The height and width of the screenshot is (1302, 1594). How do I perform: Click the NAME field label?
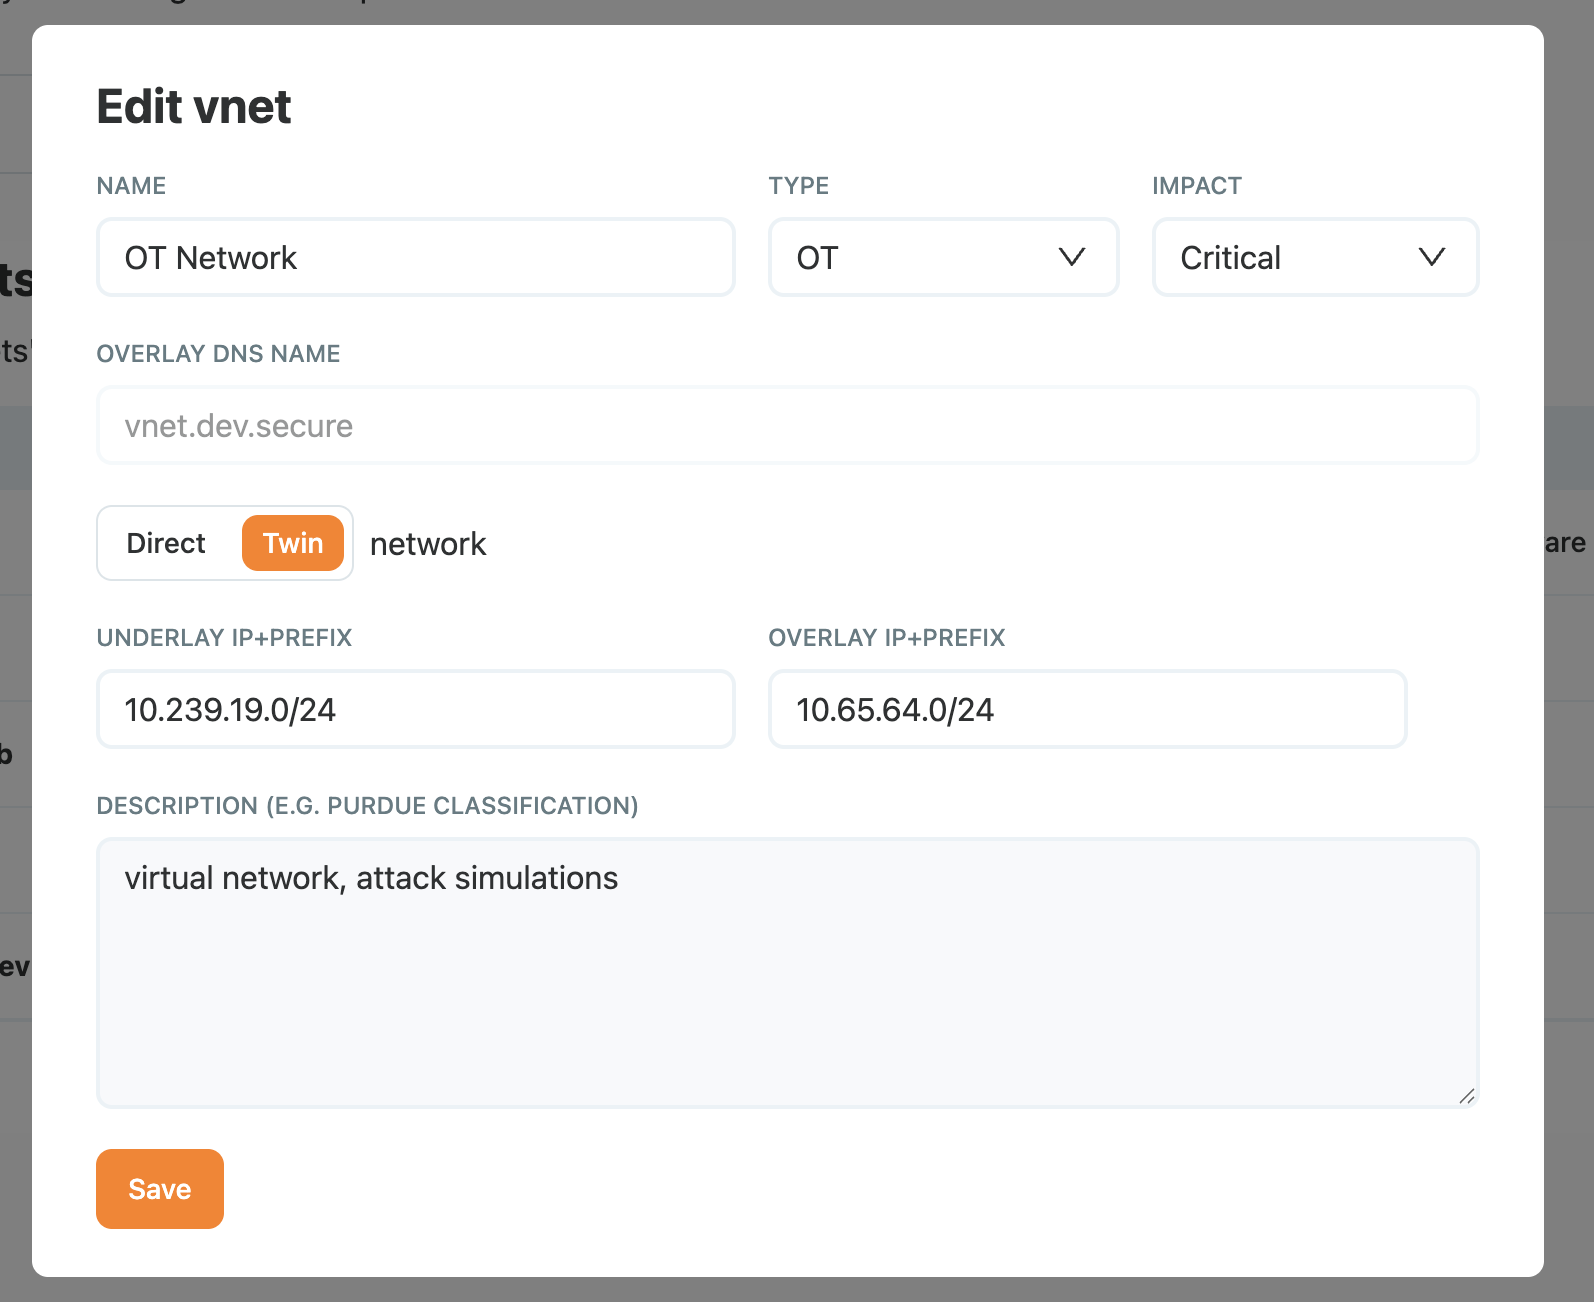pos(131,186)
